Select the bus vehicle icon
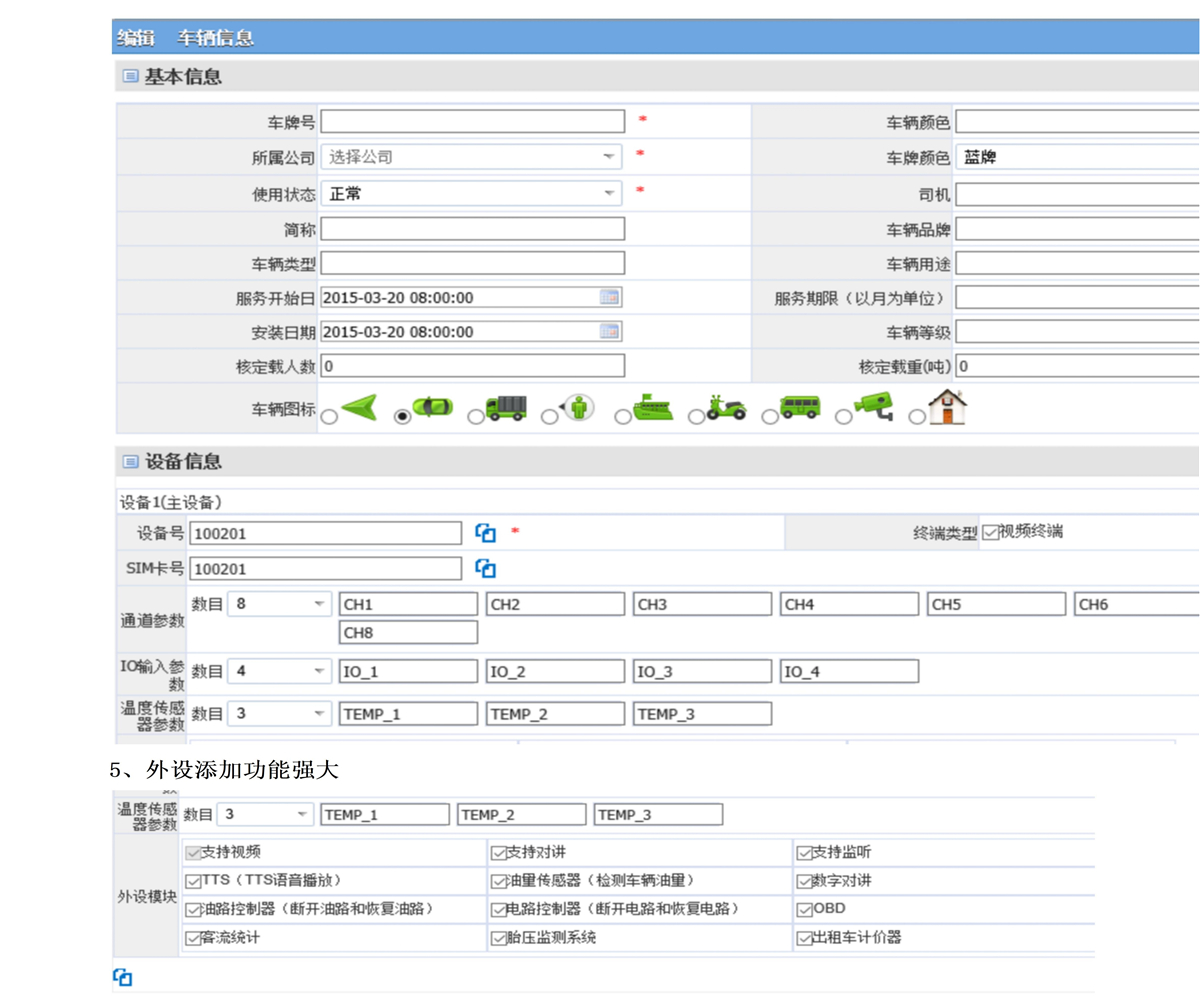The image size is (1200, 1000). pyautogui.click(x=770, y=417)
